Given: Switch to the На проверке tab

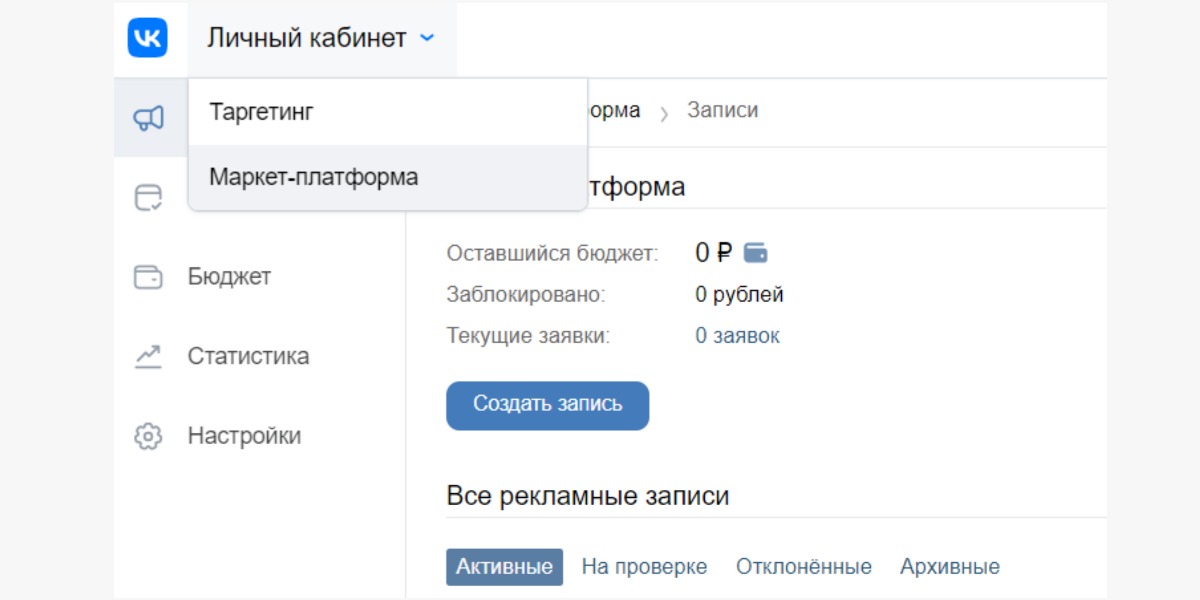Looking at the screenshot, I should click(644, 567).
